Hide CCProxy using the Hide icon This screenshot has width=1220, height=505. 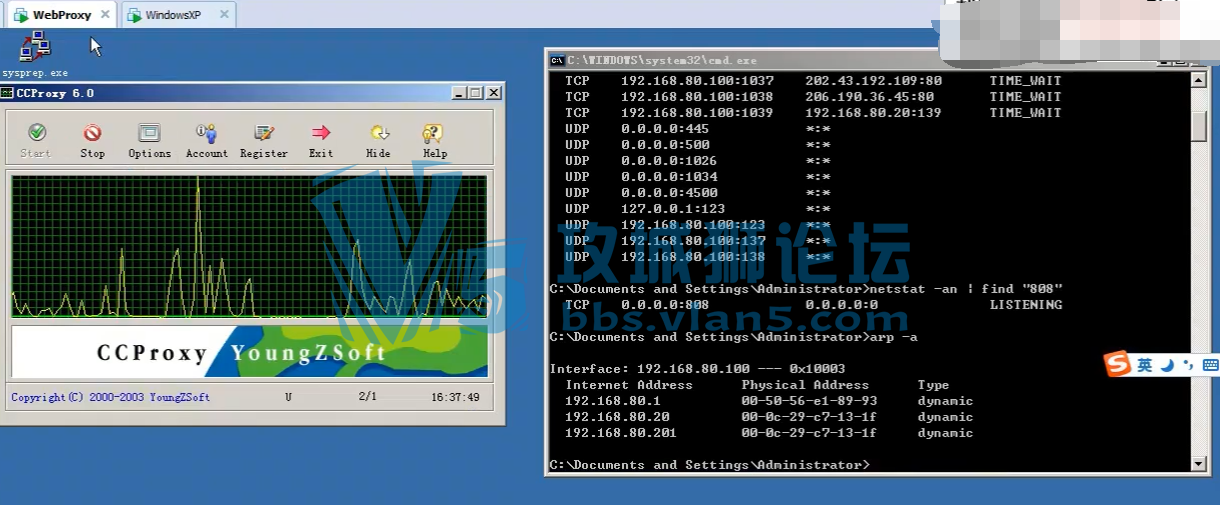point(378,141)
